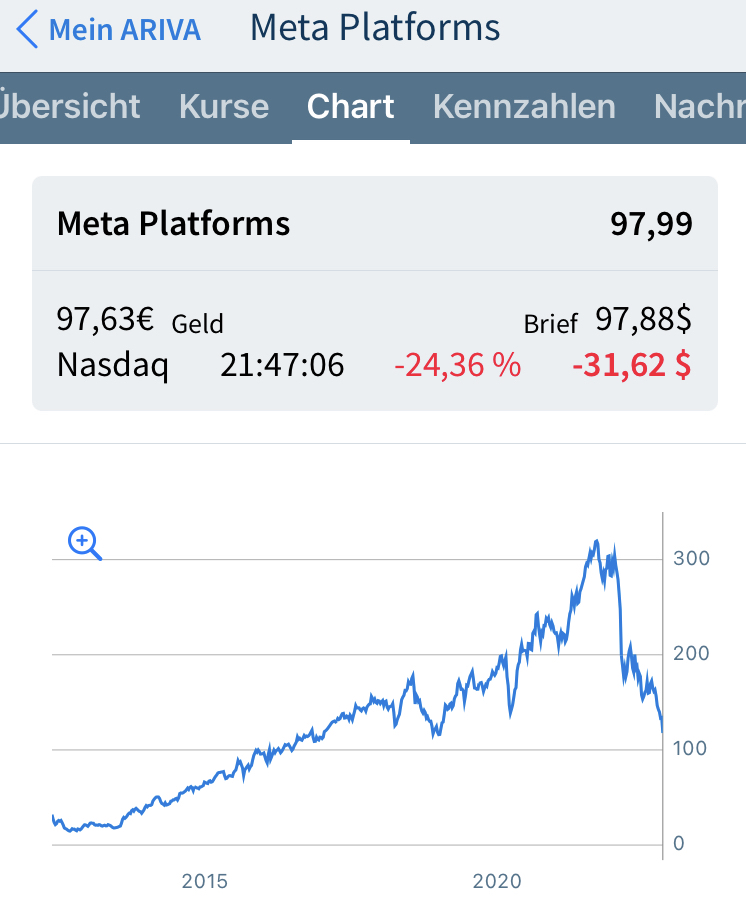Click the zoom magnifier on the chart
This screenshot has width=746, height=915.
point(83,543)
